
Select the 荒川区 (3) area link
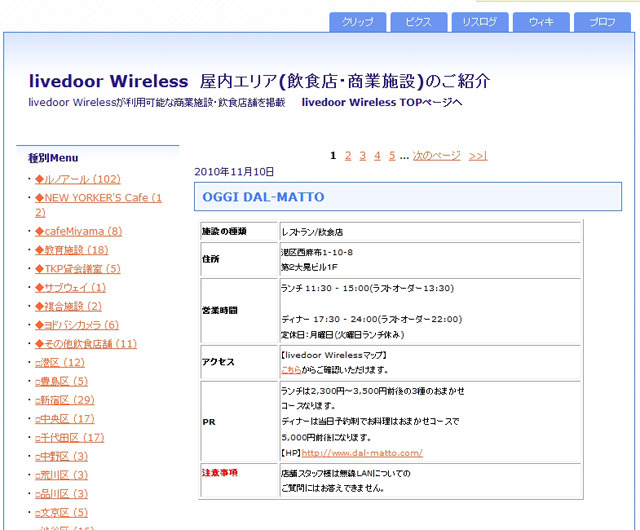click(x=61, y=475)
